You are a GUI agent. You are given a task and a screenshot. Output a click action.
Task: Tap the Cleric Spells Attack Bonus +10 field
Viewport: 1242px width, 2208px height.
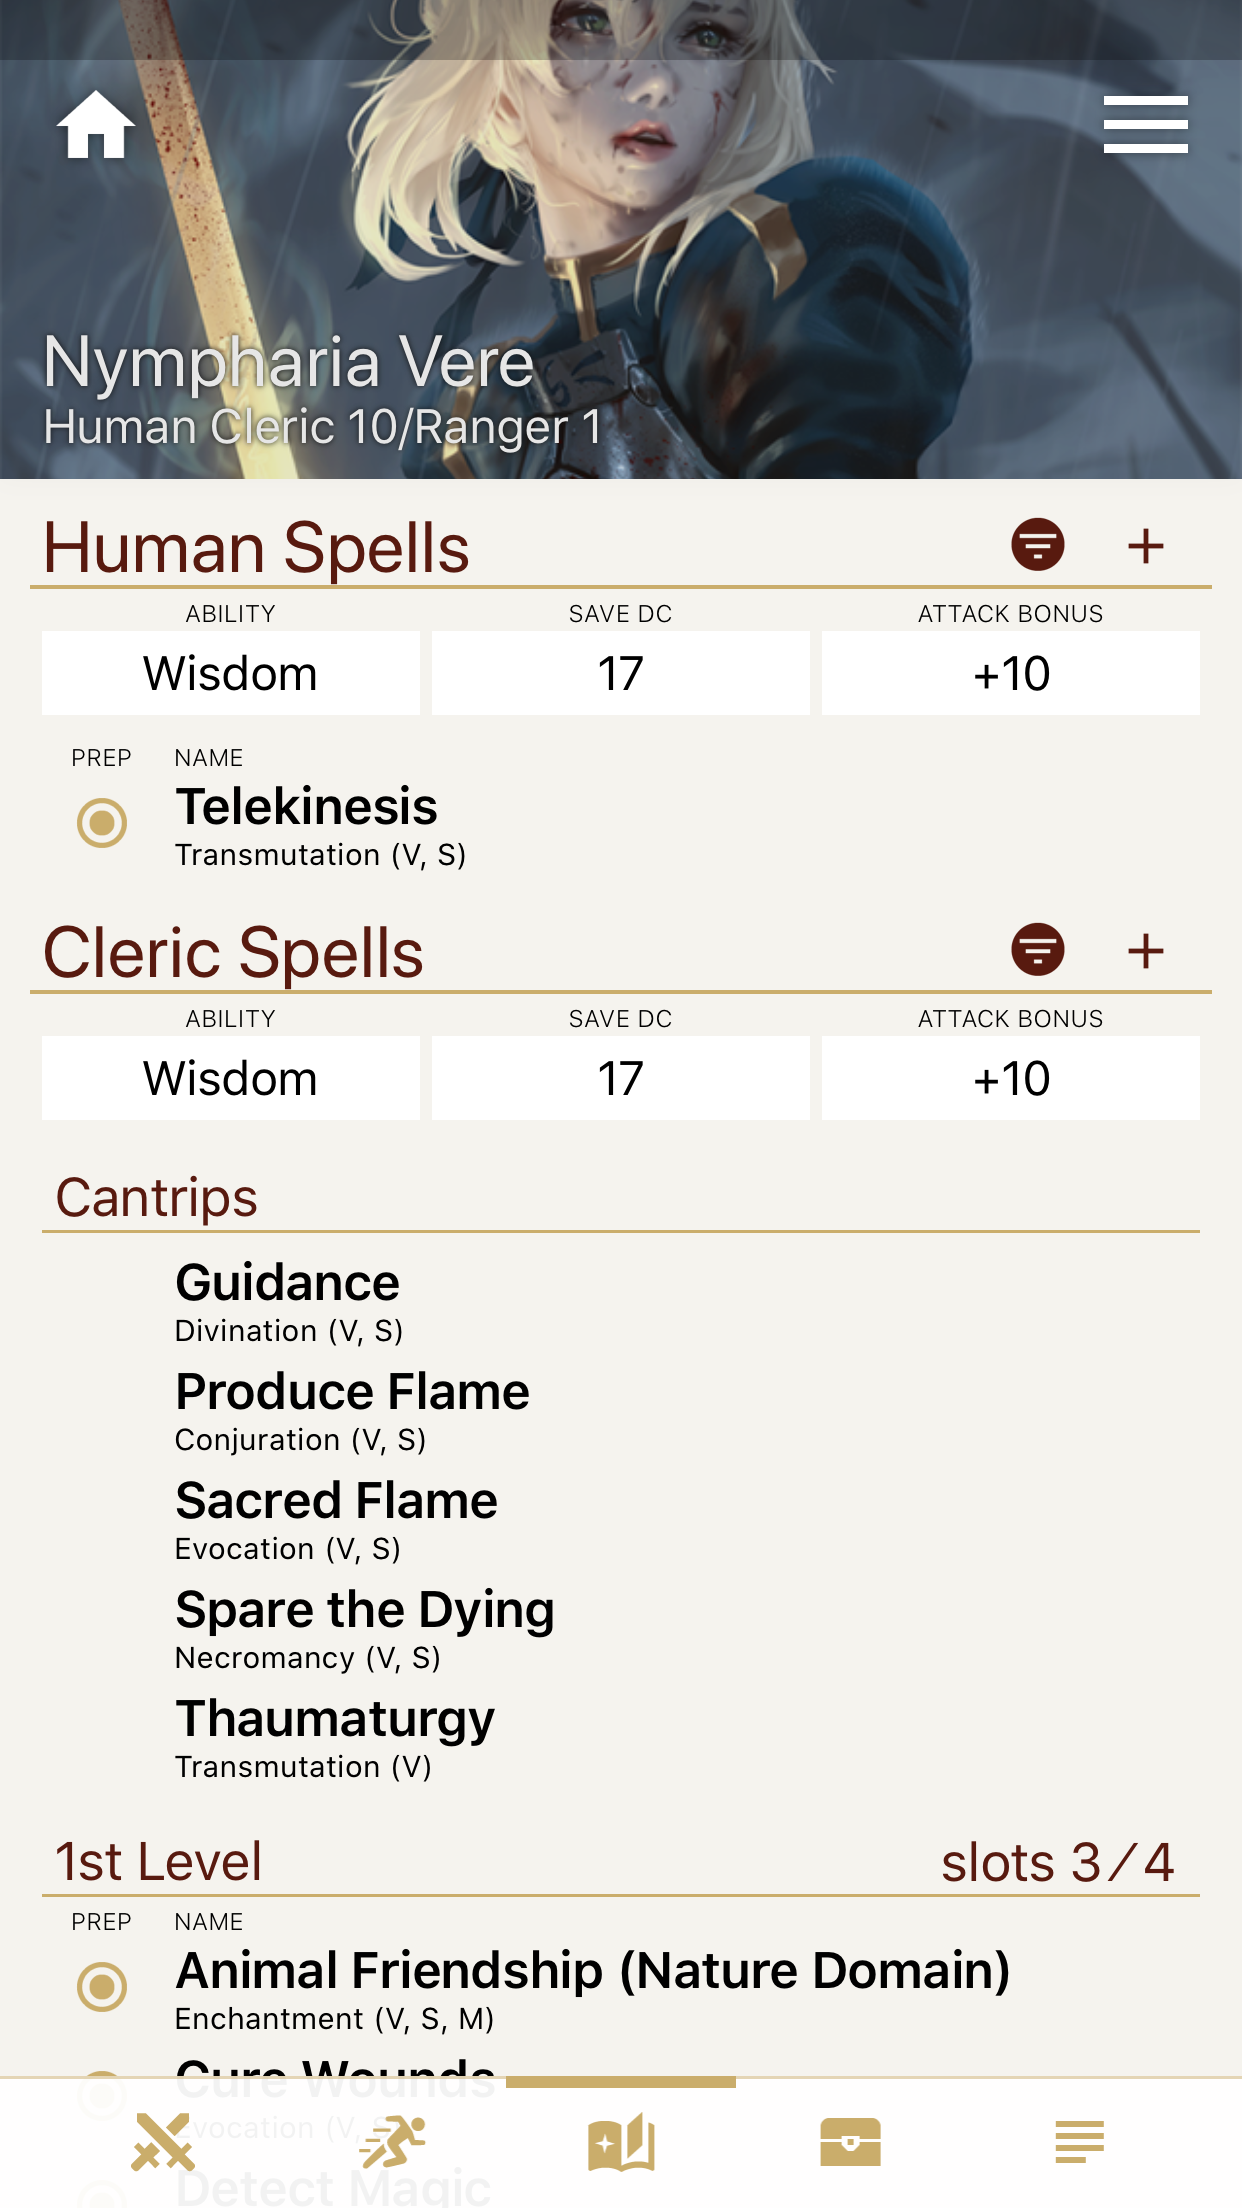[x=1010, y=1078]
